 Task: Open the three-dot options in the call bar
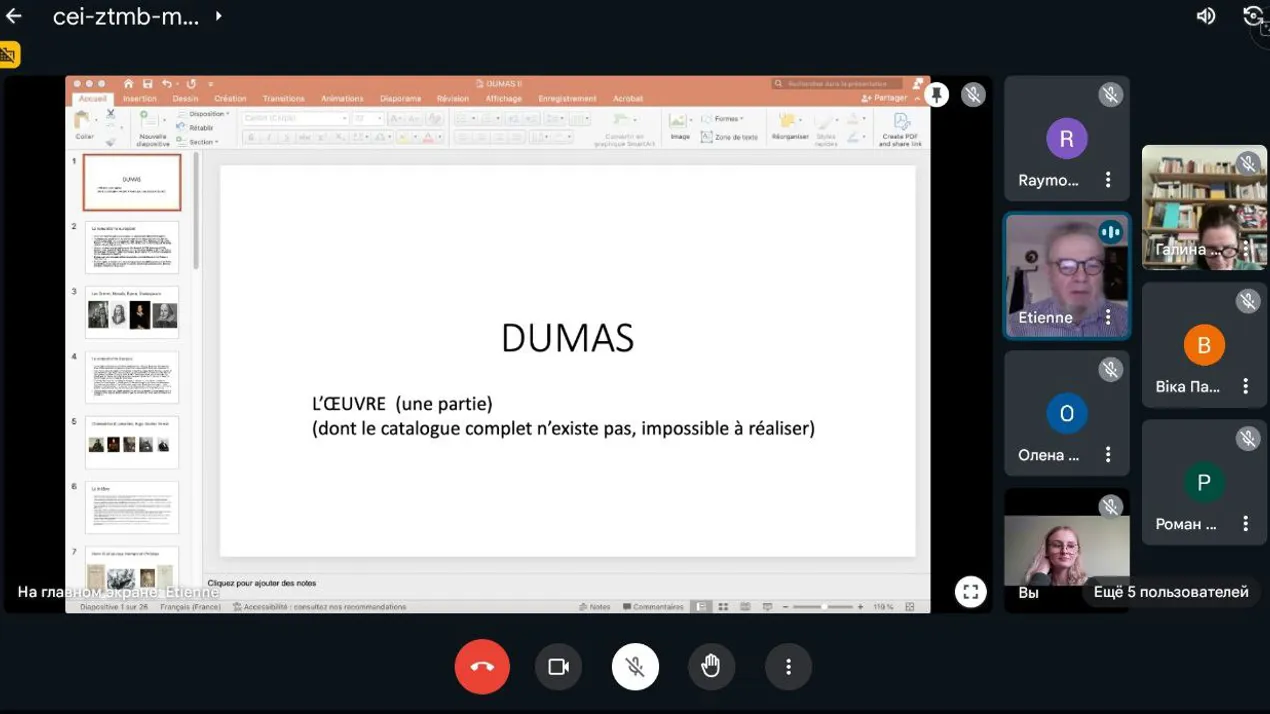(788, 666)
